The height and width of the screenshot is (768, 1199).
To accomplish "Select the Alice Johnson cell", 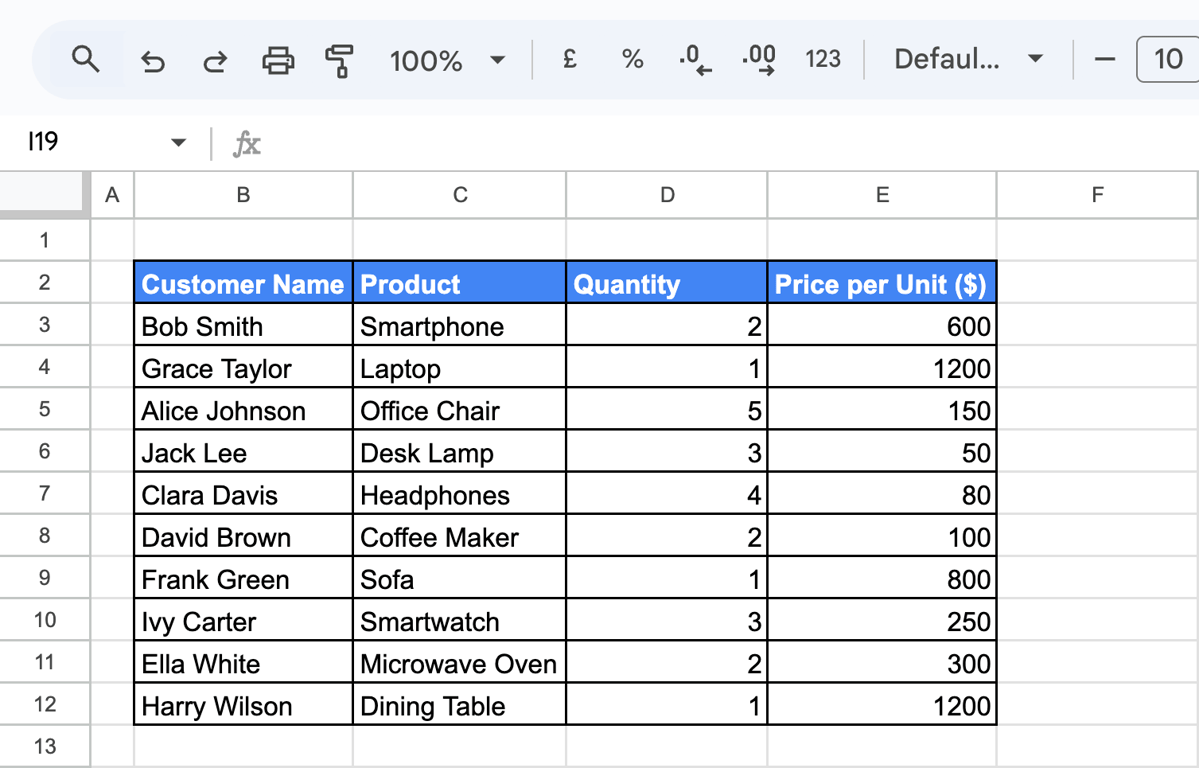I will tap(243, 409).
